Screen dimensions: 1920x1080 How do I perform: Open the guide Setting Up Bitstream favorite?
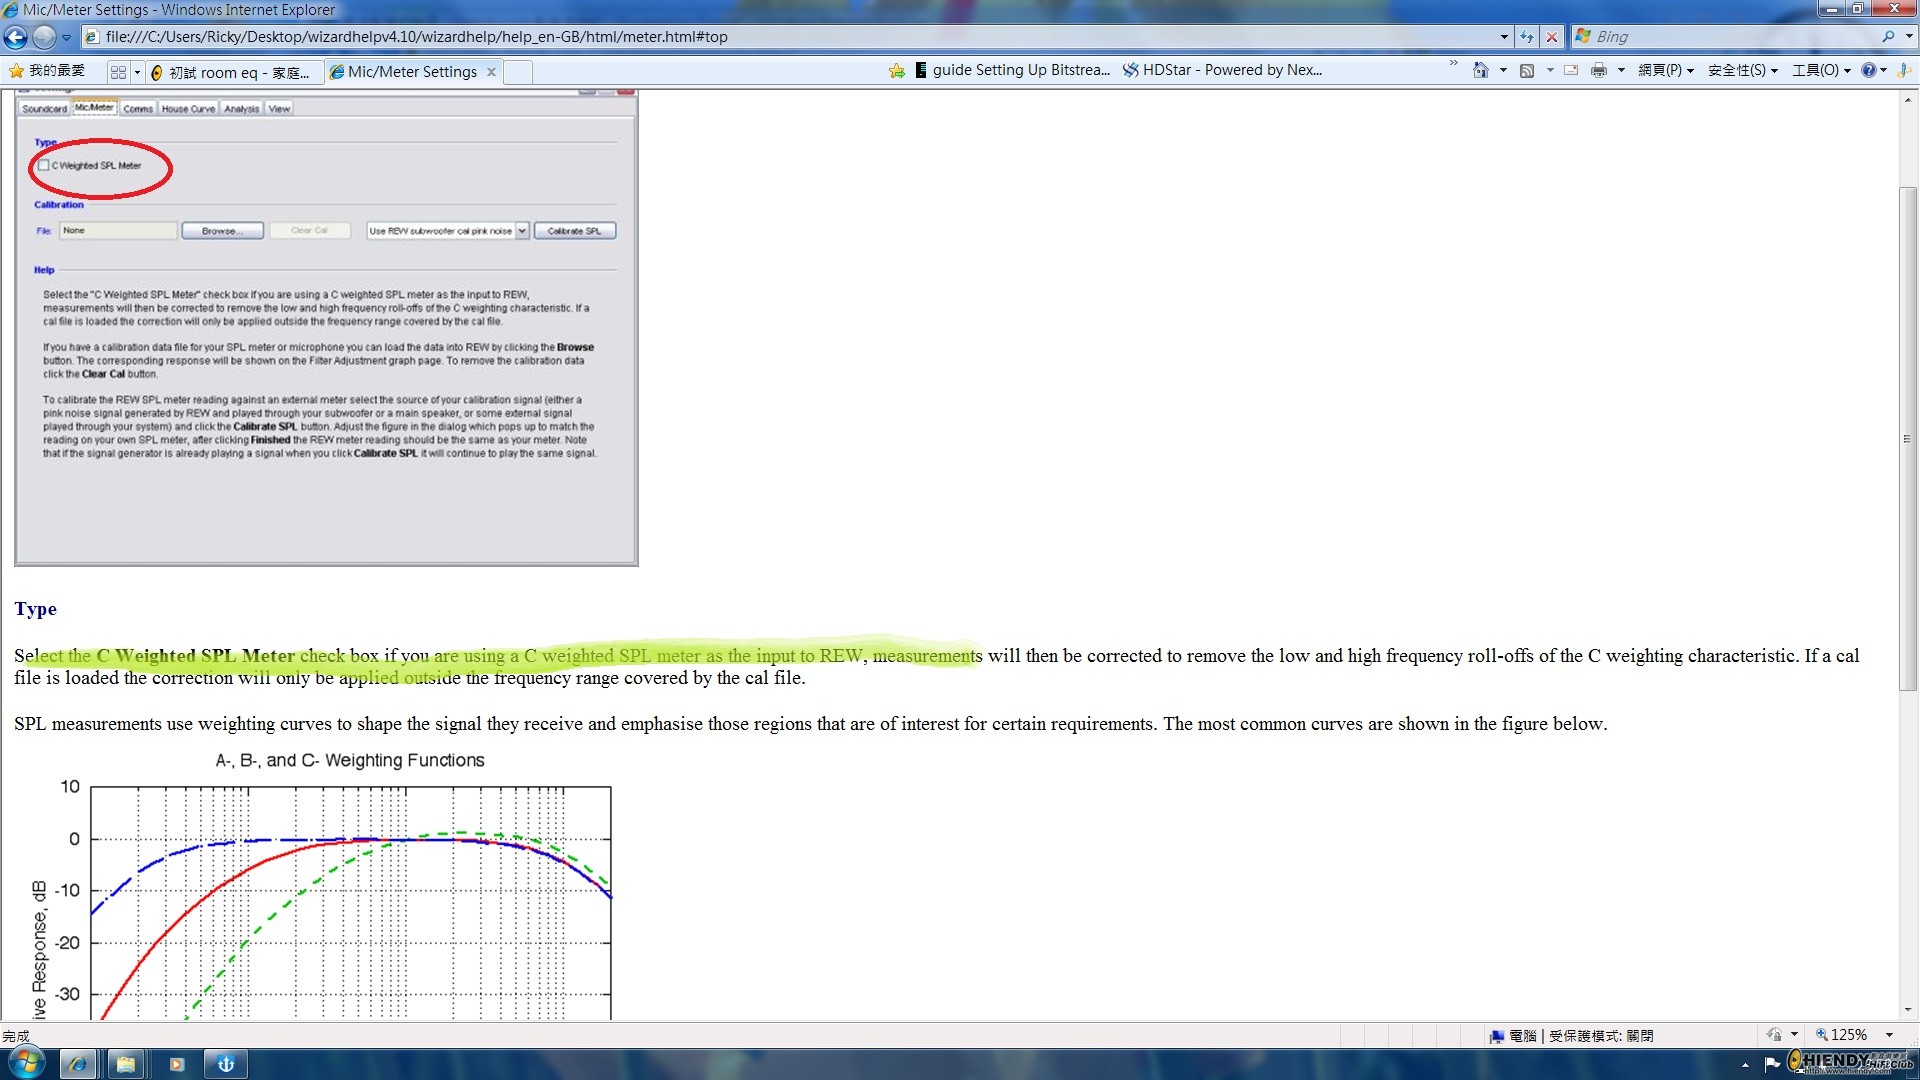pos(1012,70)
